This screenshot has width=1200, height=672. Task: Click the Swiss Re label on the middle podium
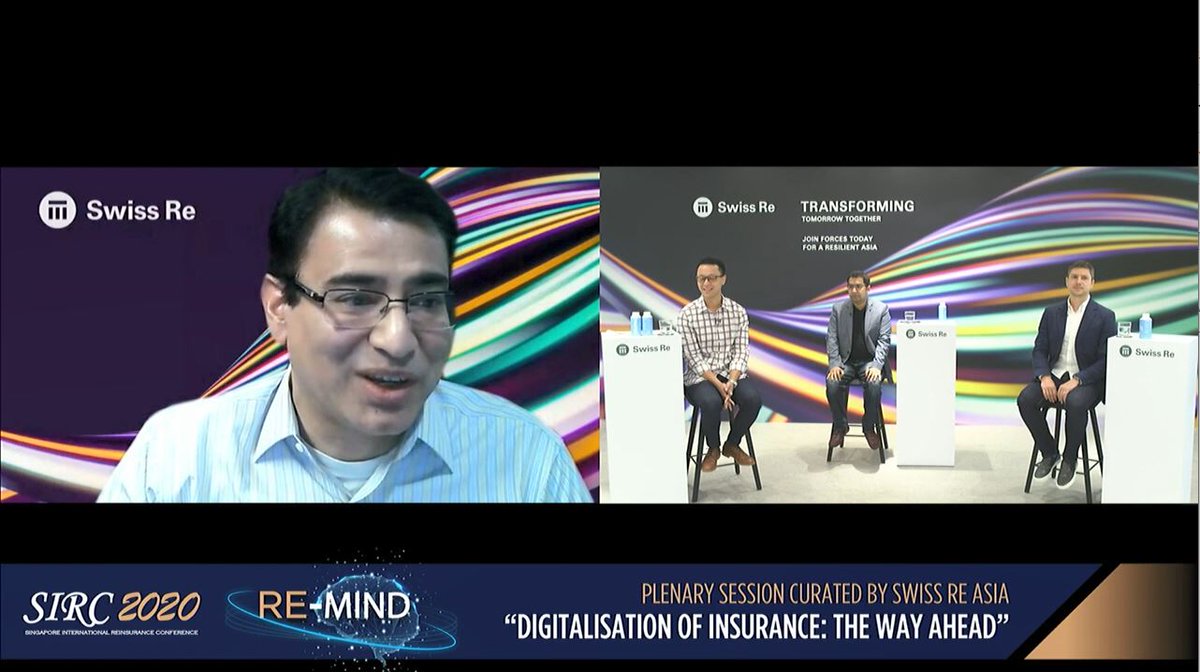(927, 334)
